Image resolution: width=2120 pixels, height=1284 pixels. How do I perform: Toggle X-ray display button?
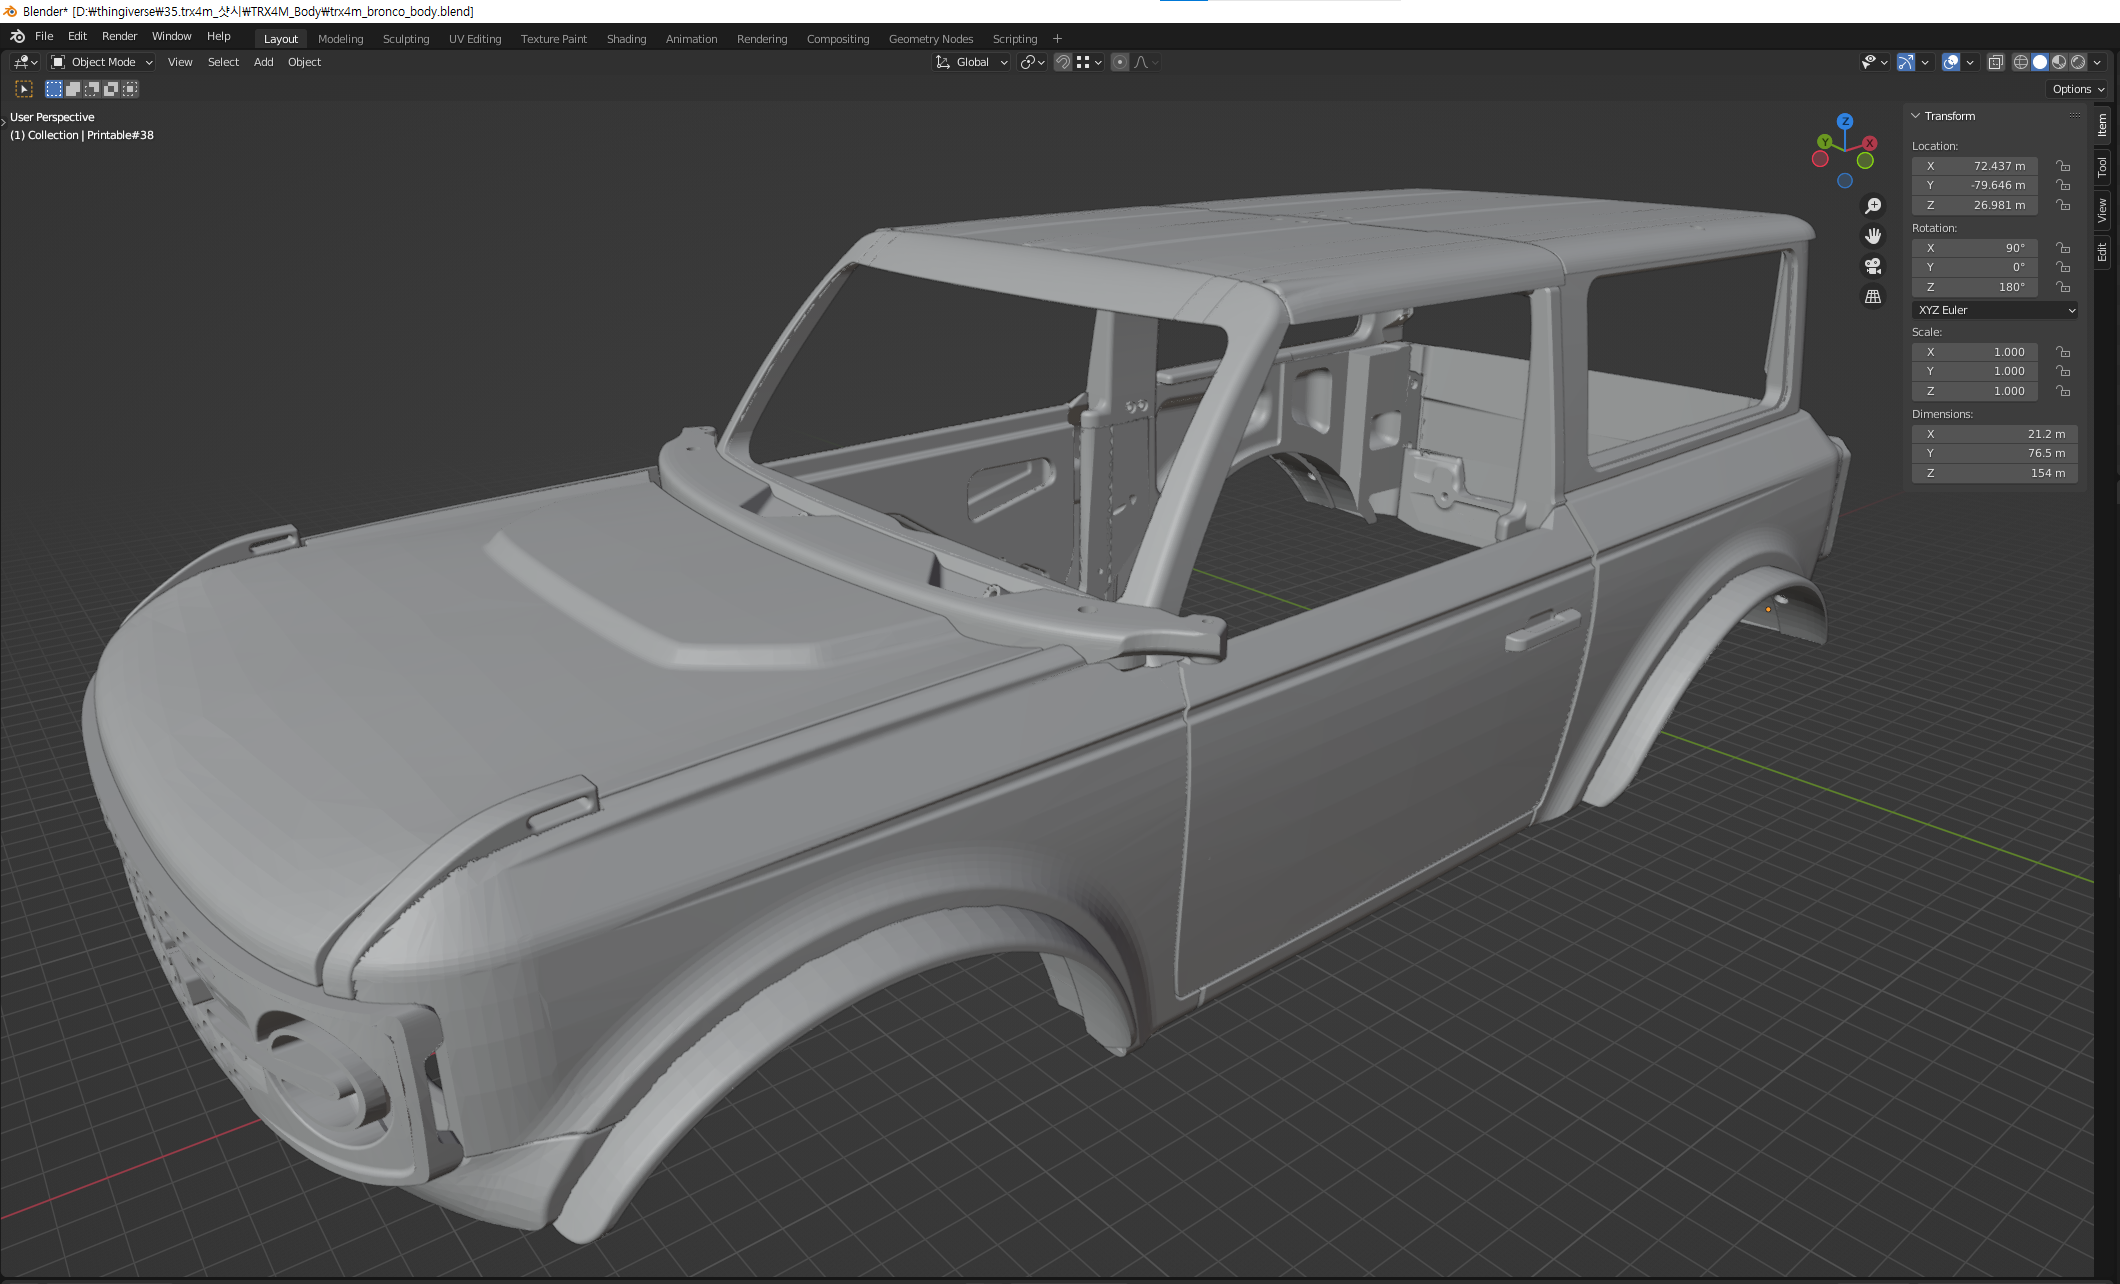pos(1995,62)
